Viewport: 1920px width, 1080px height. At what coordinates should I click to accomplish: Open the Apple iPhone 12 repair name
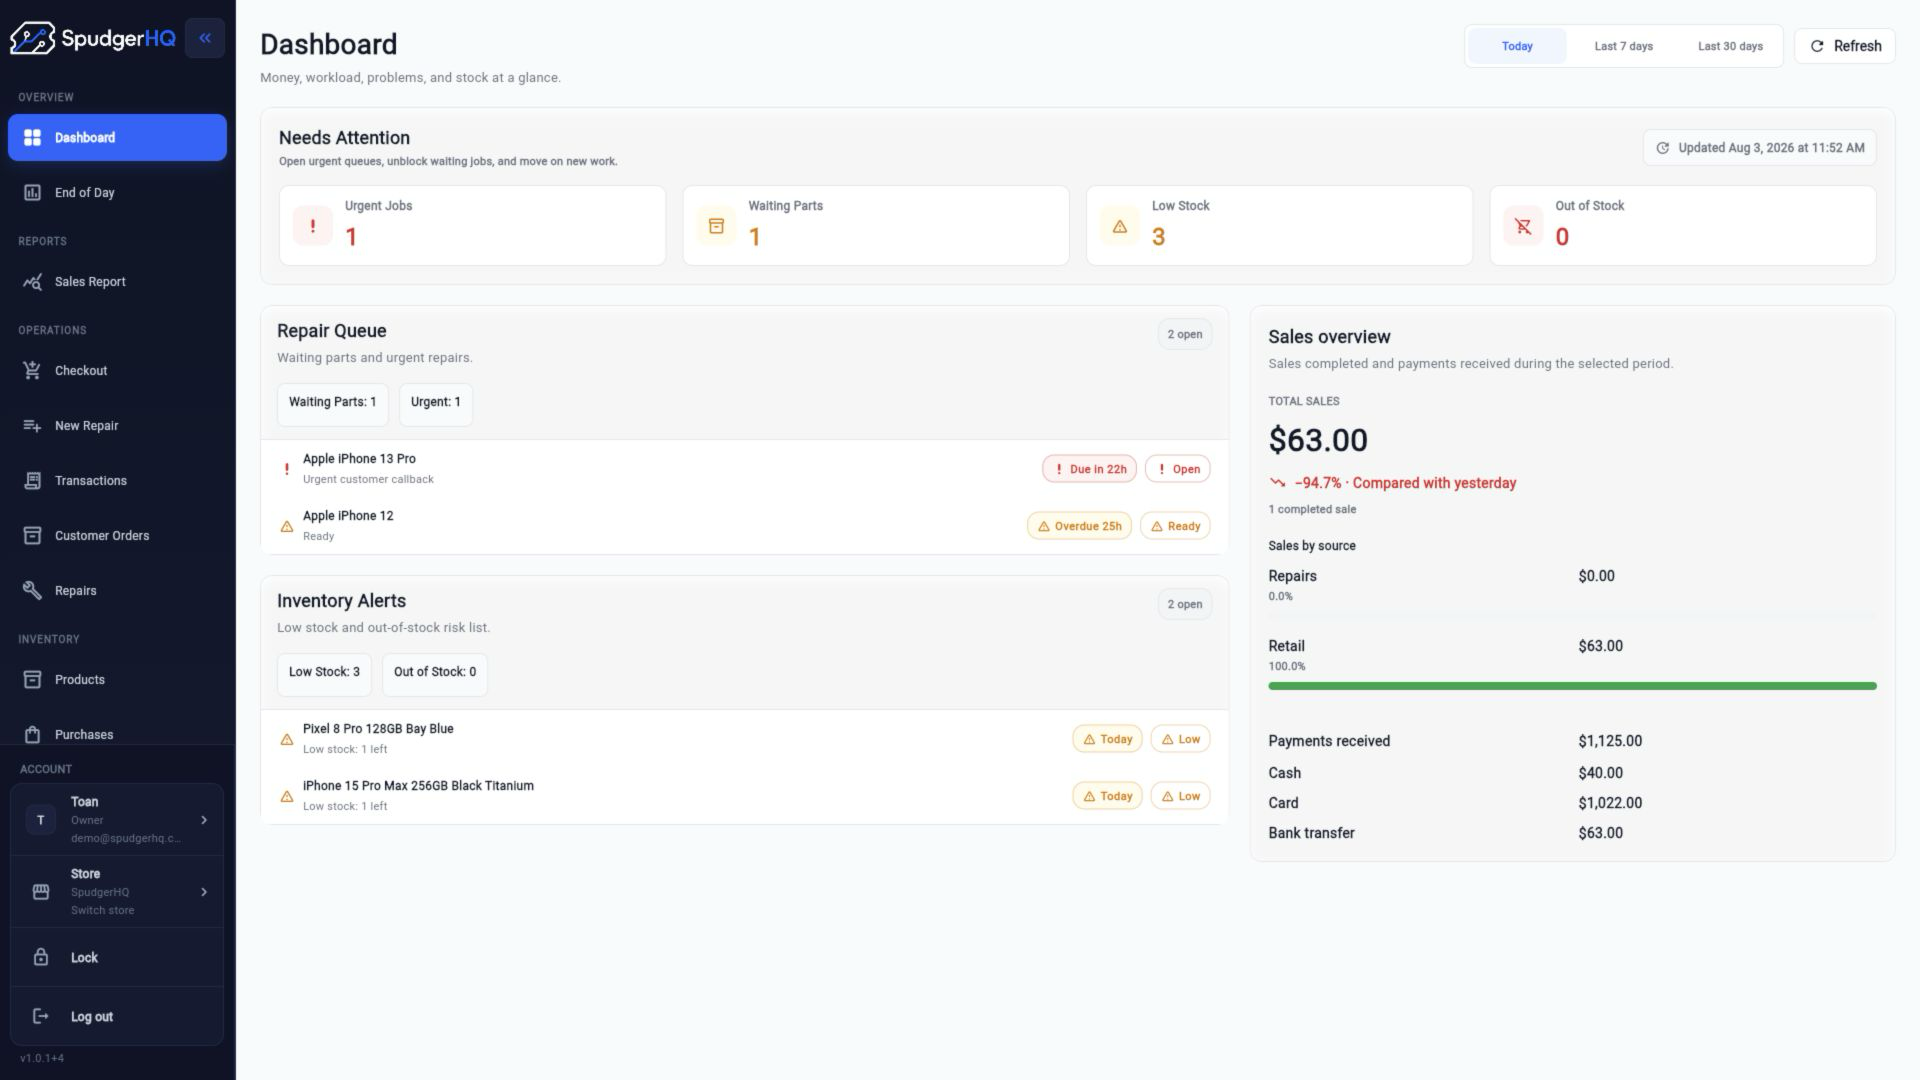pyautogui.click(x=348, y=516)
